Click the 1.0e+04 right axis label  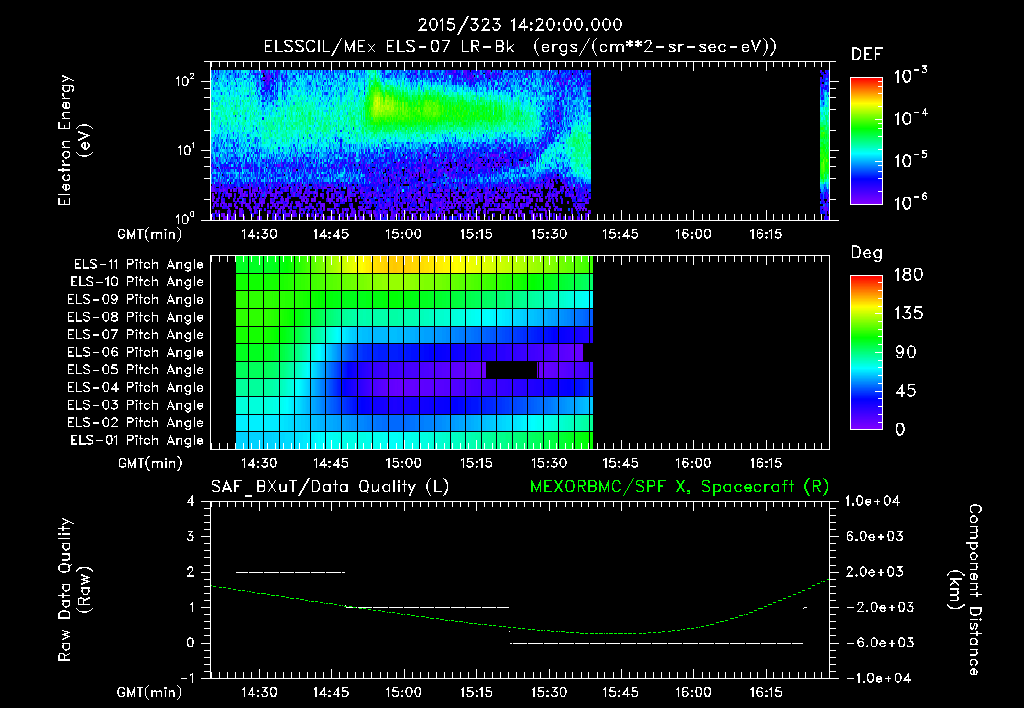[x=872, y=501]
